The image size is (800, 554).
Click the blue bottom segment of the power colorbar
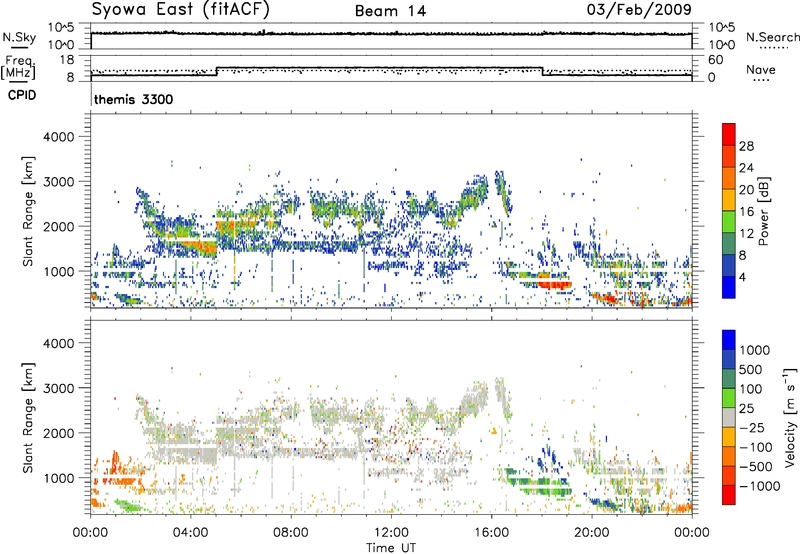(729, 287)
